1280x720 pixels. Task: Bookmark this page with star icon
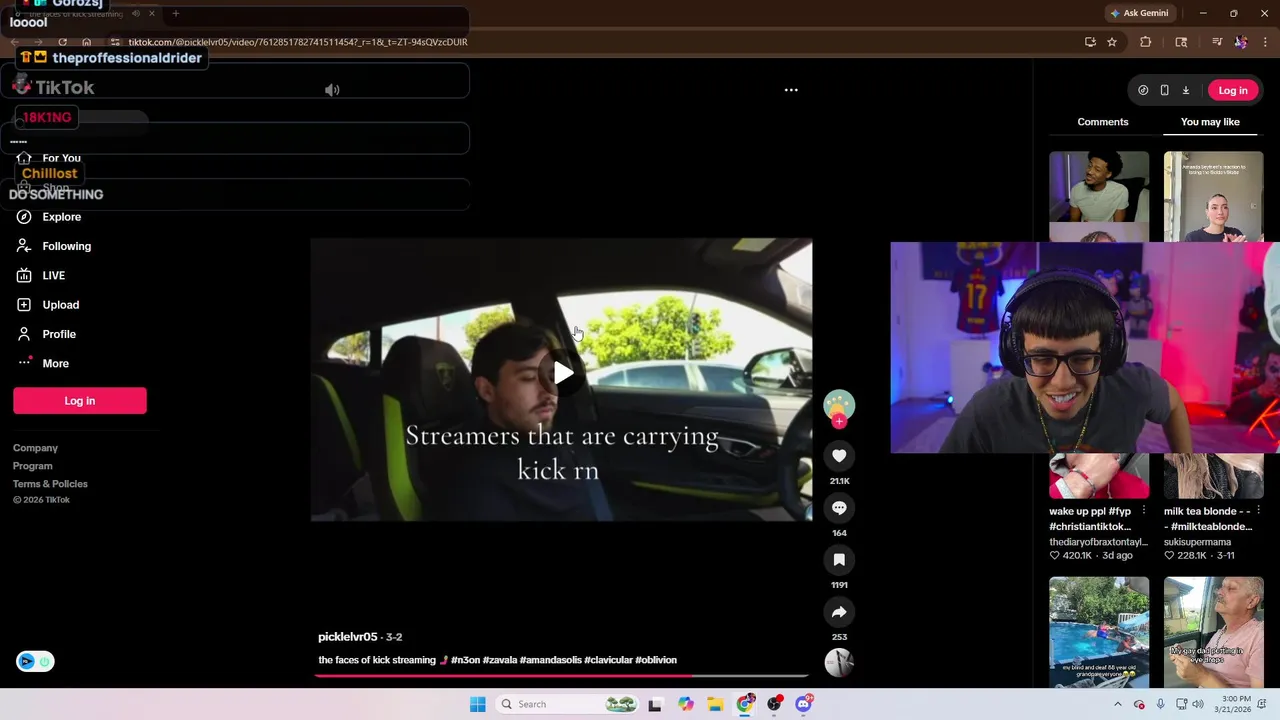[x=1111, y=42]
